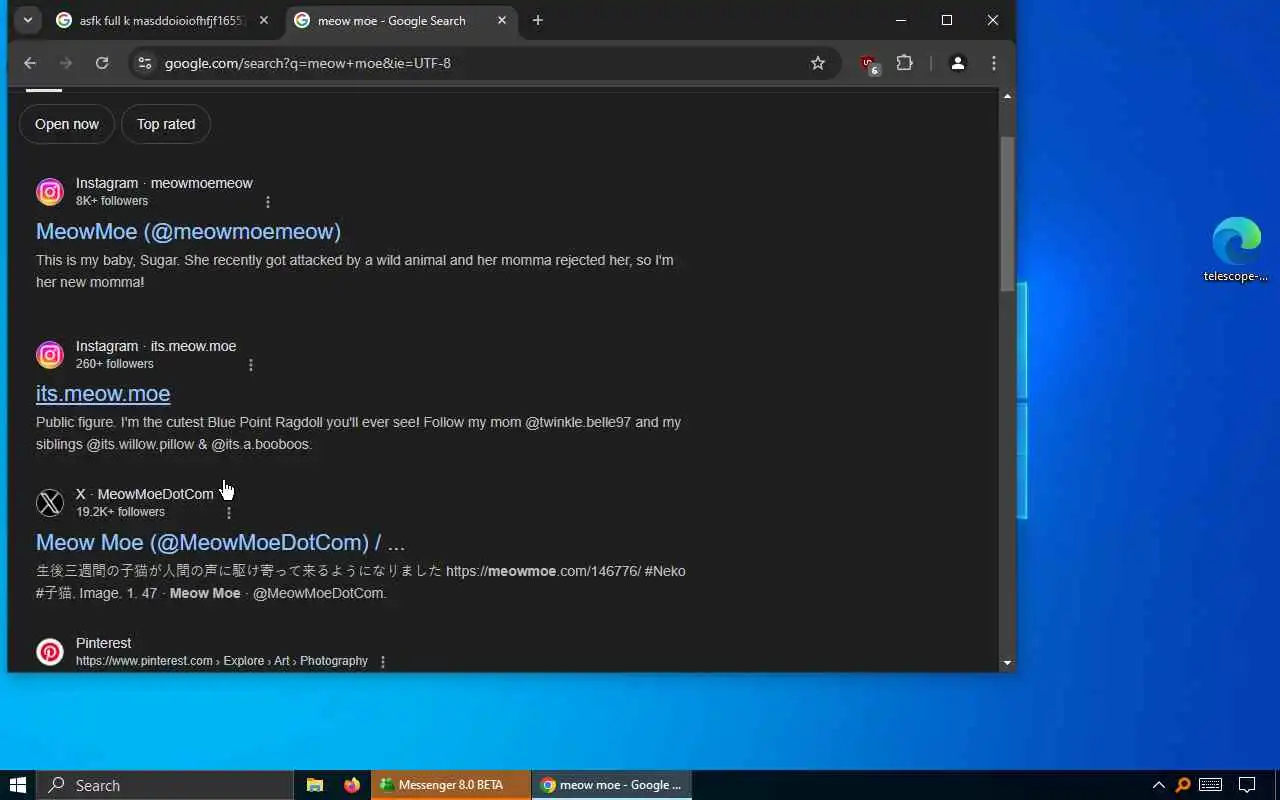1280x800 pixels.
Task: Click 'Instagram · meowmoemeow' source text
Action: coord(164,183)
